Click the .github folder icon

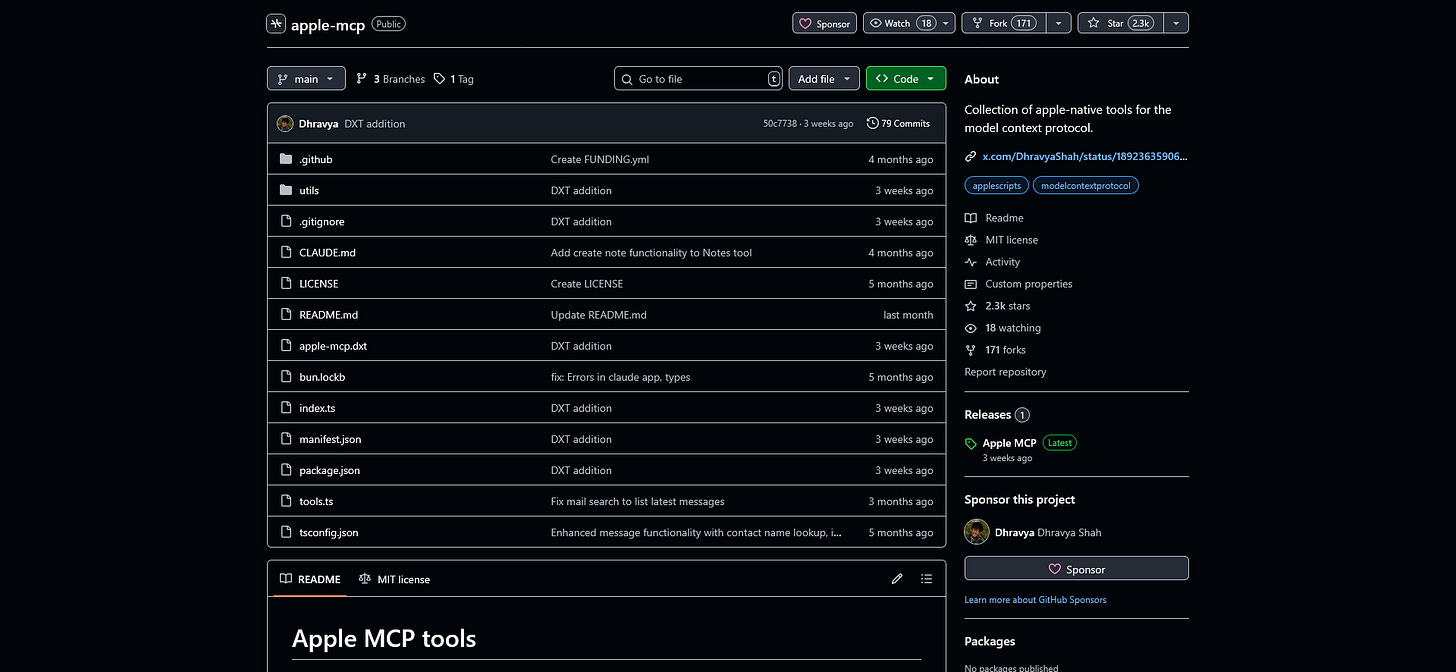coord(286,159)
